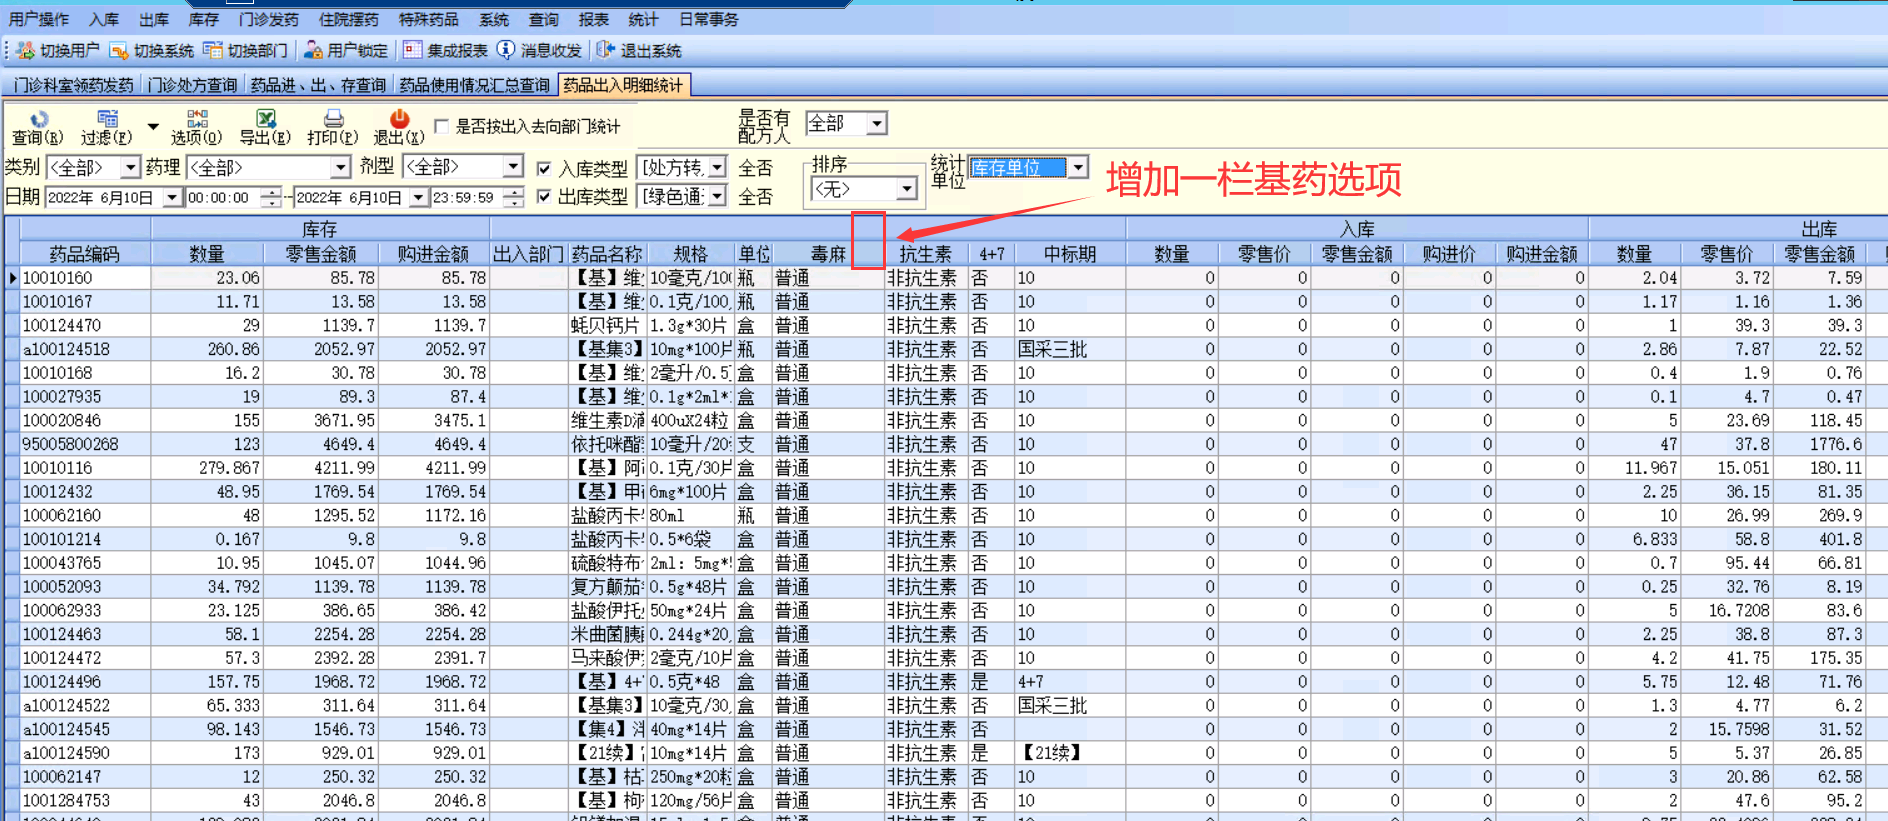This screenshot has width=1888, height=821.
Task: Open the 是否有配方人 dropdown
Action: pos(877,123)
